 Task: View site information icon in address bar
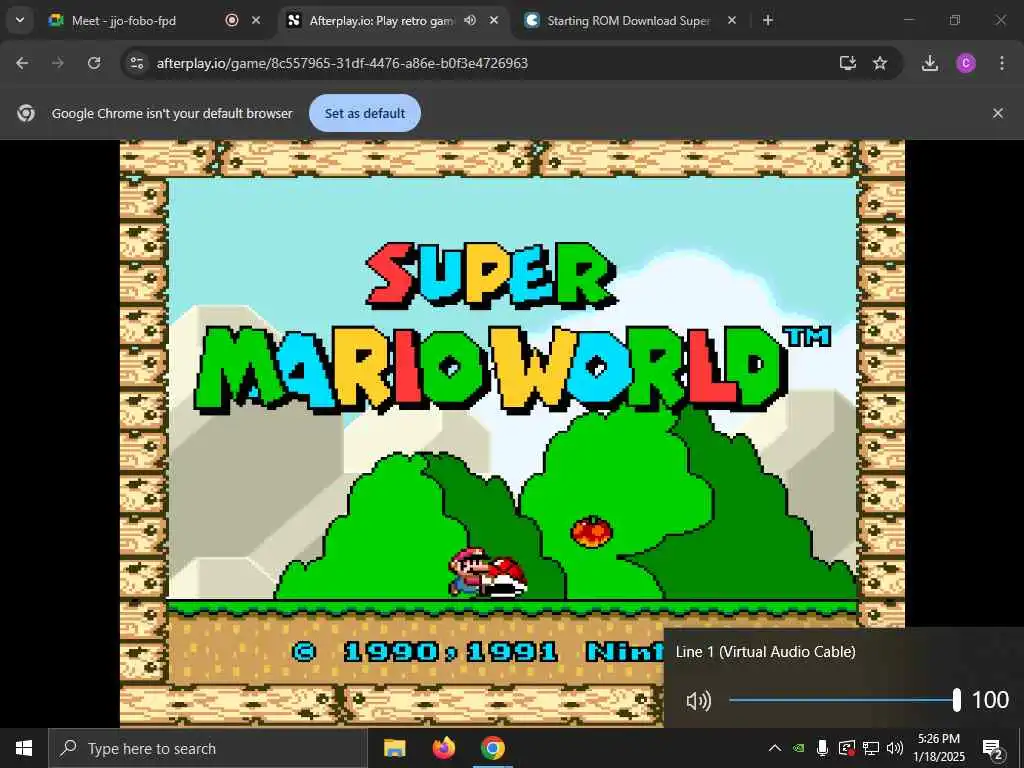136,63
